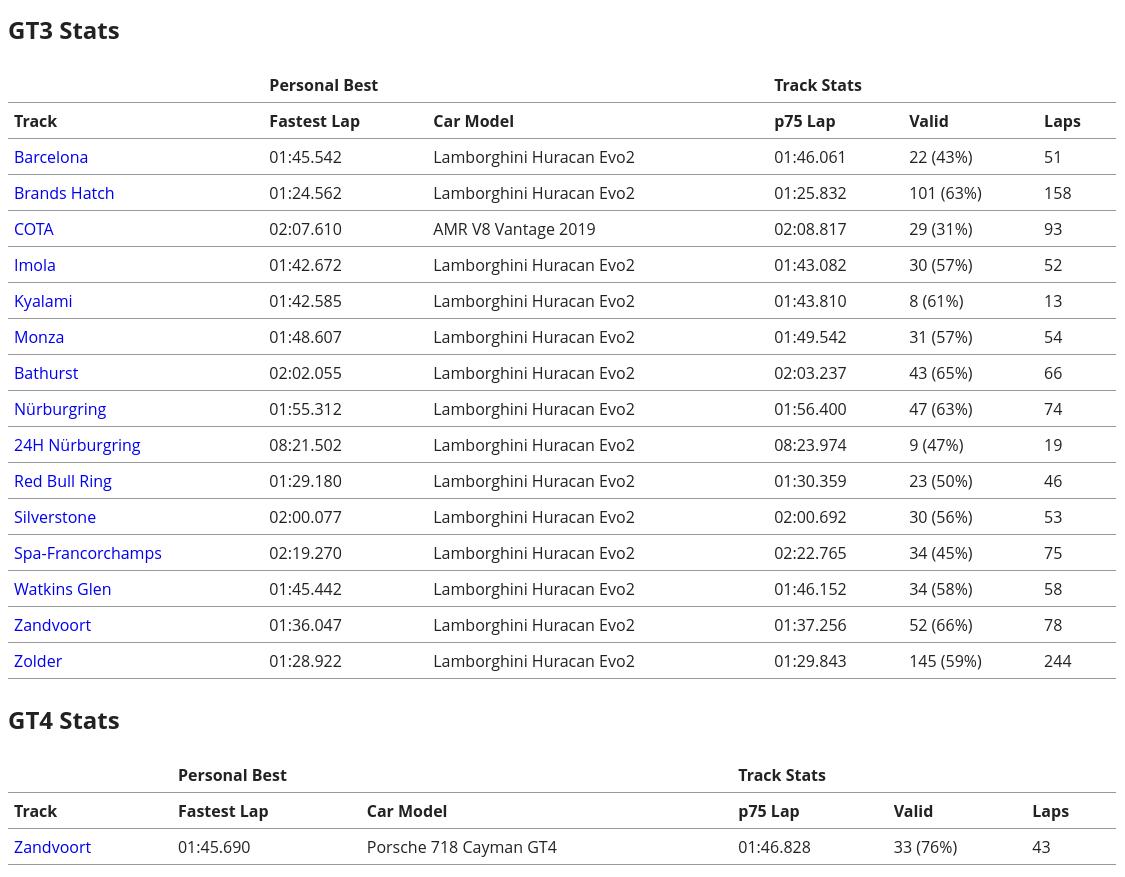
Task: Open the Barcelona track link
Action: [51, 157]
